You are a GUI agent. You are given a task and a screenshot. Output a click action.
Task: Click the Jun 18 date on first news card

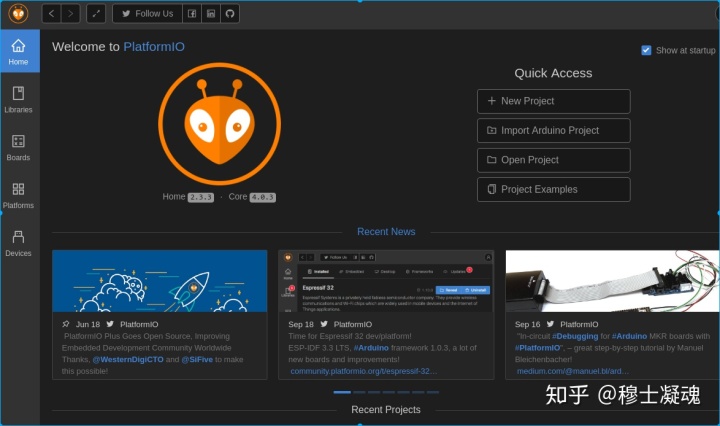click(88, 324)
